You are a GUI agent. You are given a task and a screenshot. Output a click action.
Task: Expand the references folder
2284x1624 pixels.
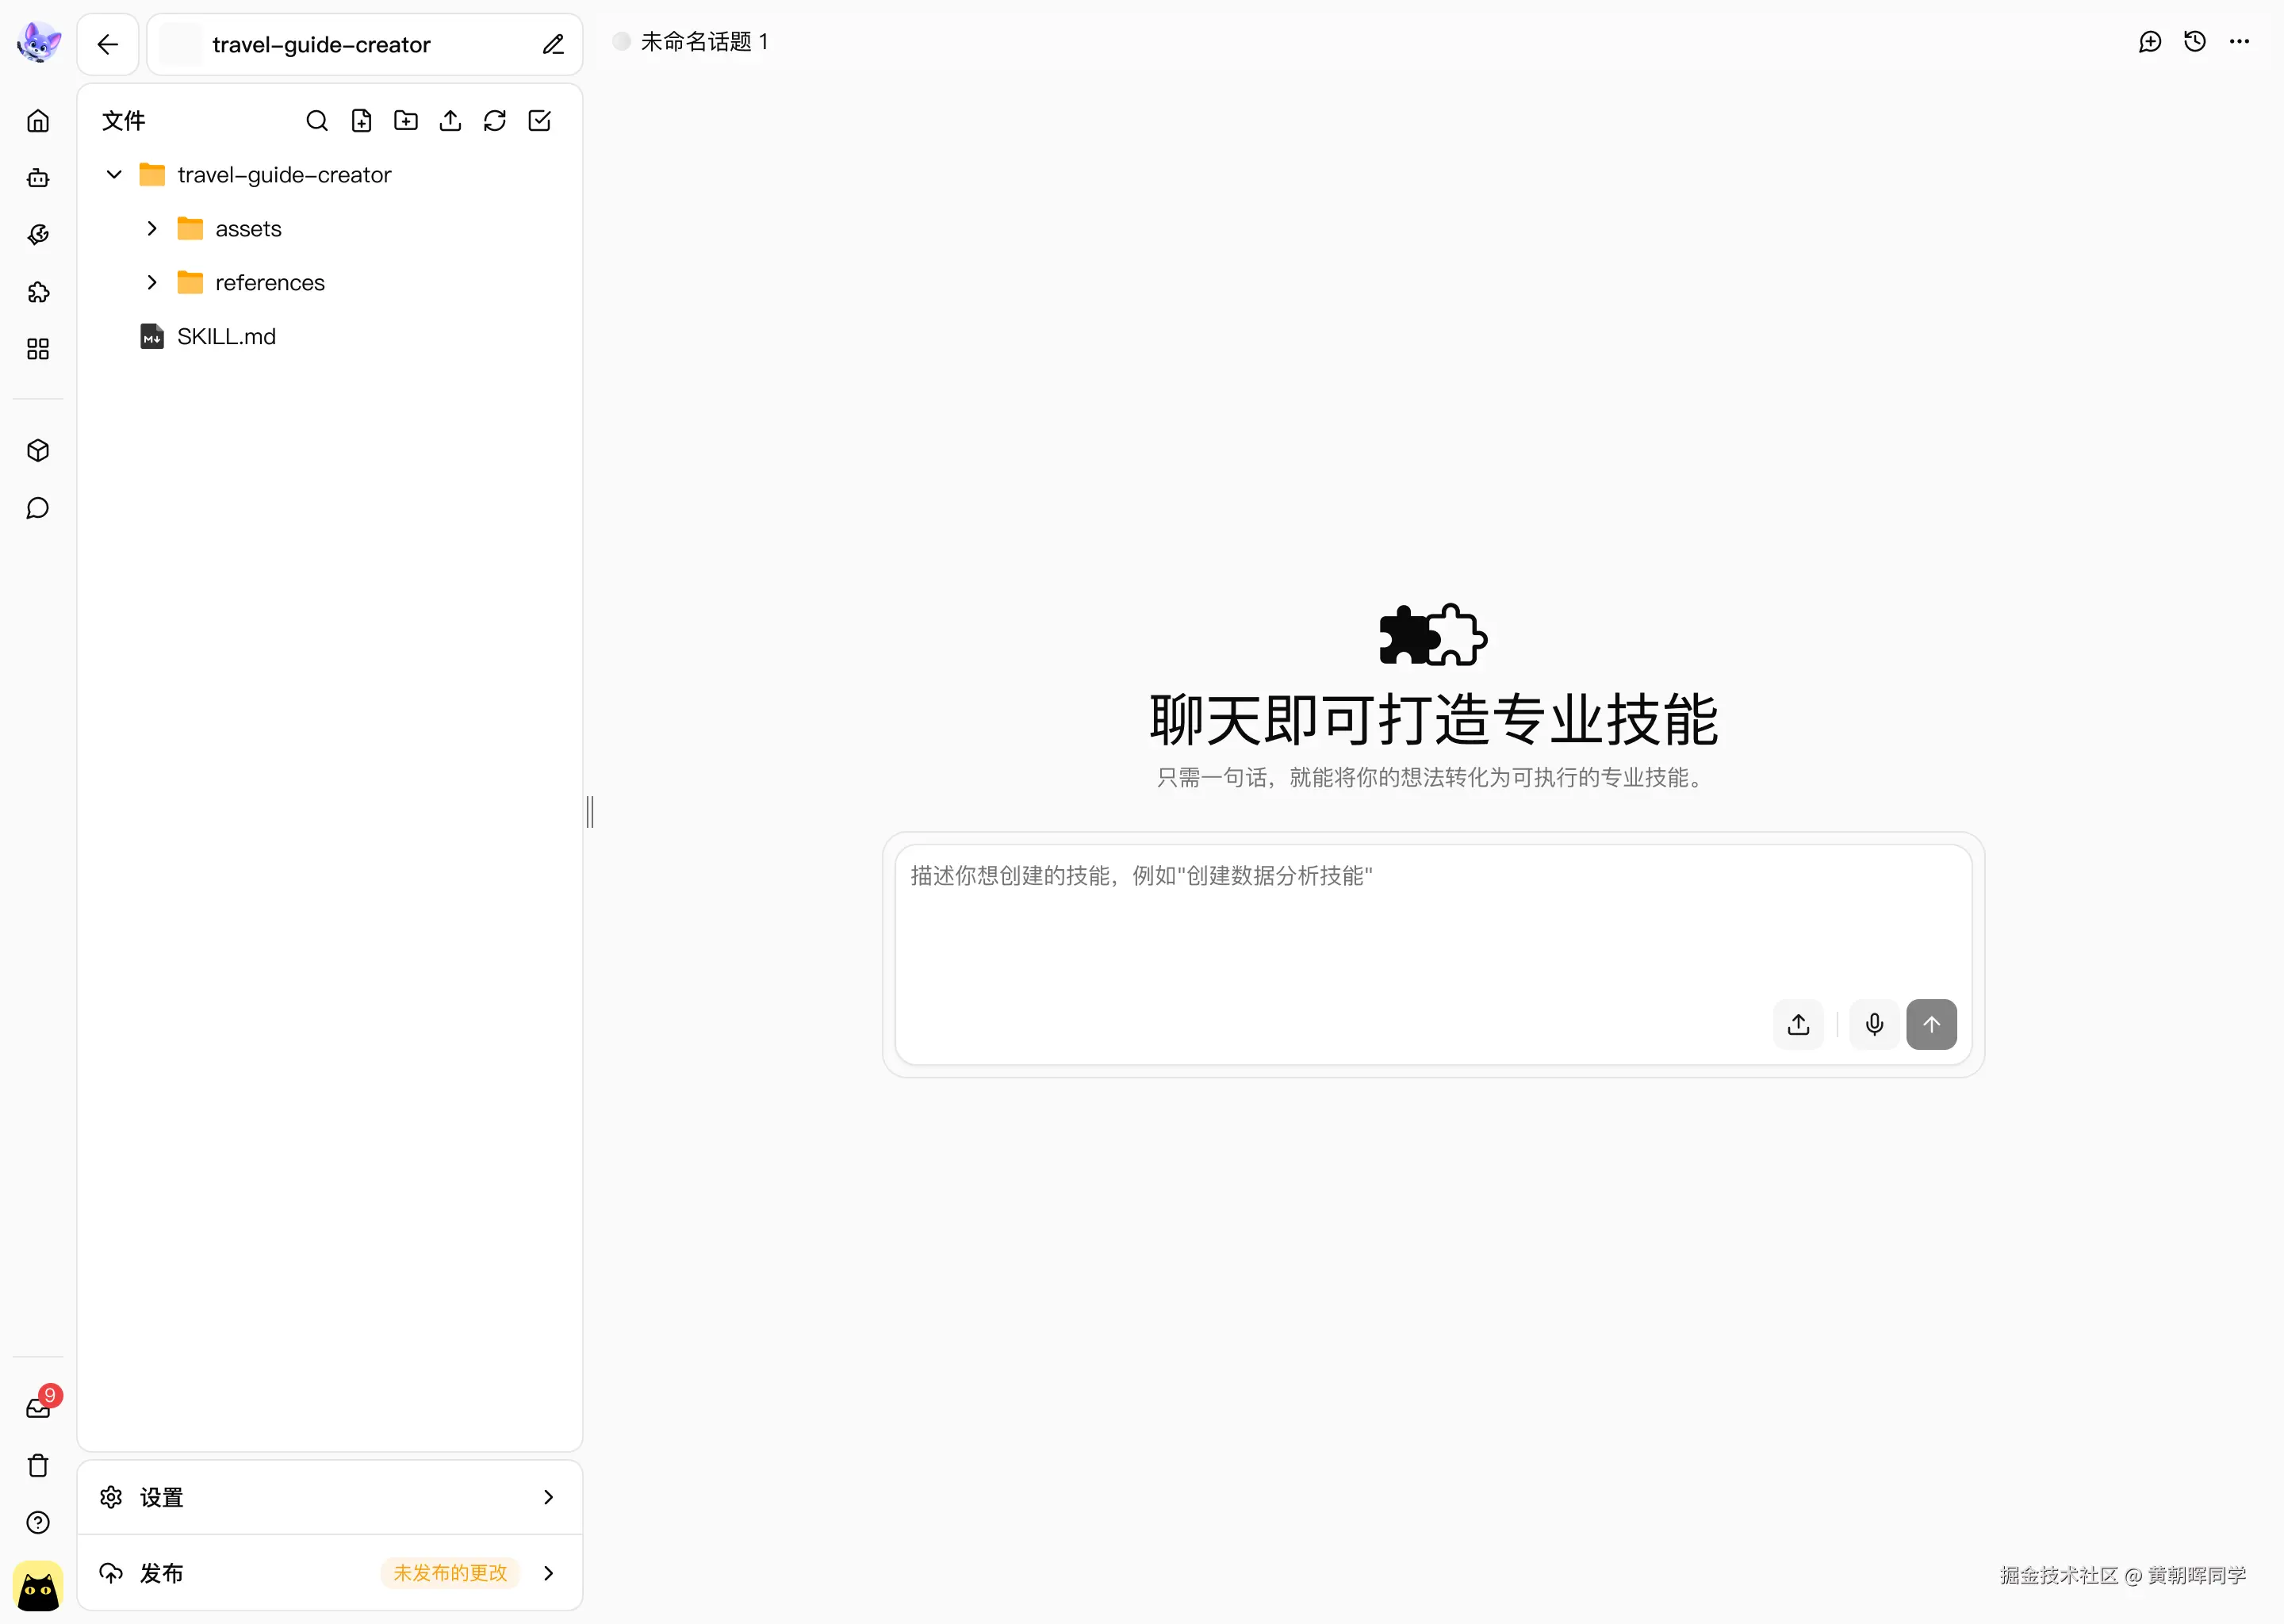click(x=152, y=283)
